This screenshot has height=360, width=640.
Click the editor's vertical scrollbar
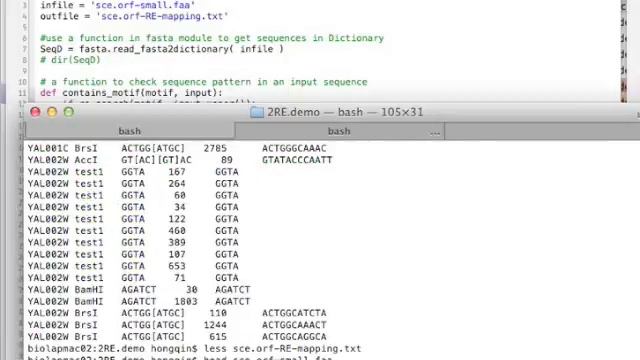point(624,51)
